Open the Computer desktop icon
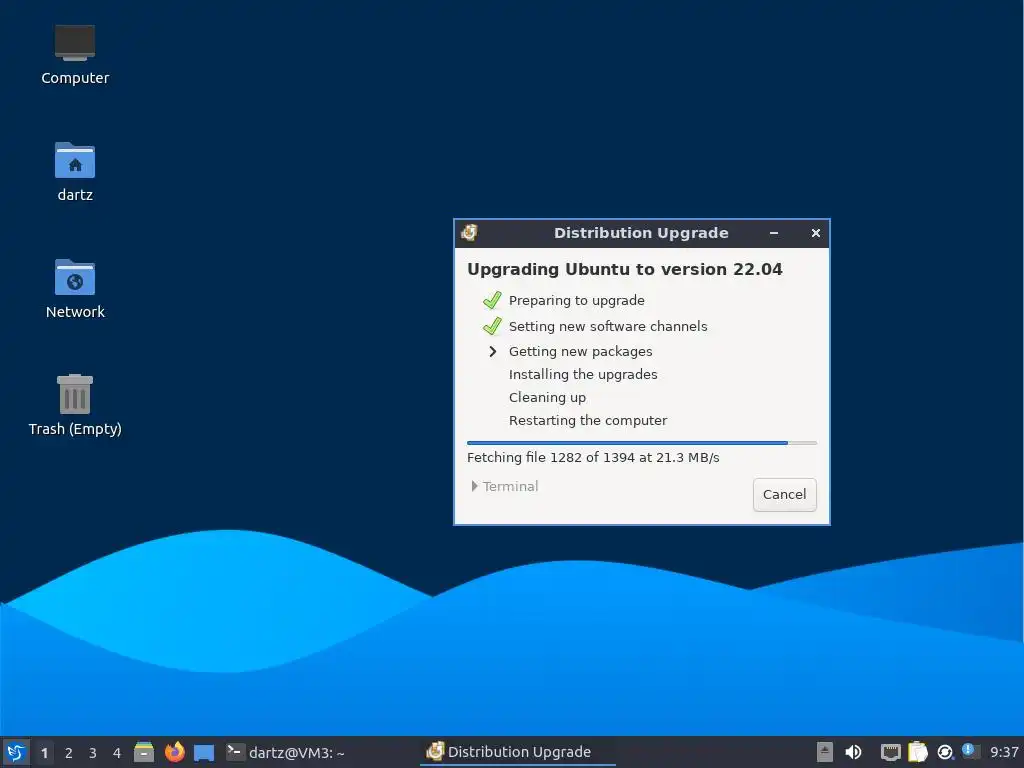The height and width of the screenshot is (768, 1024). [x=74, y=56]
